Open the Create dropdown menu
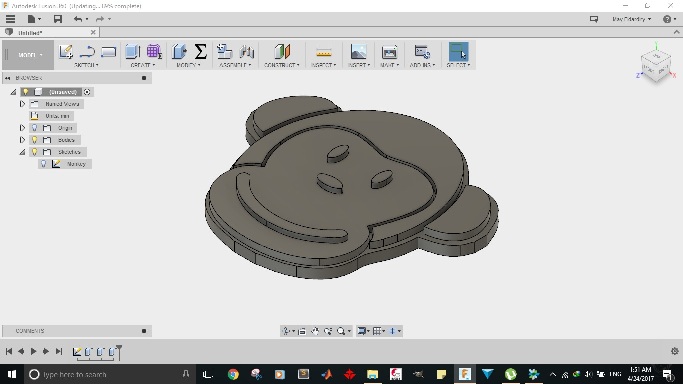The height and width of the screenshot is (384, 683). click(143, 65)
